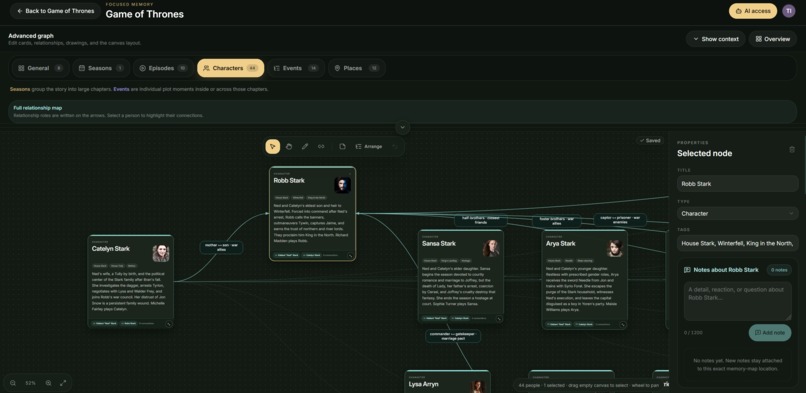Click the Full relationship map heading
This screenshot has width=806, height=393.
[x=38, y=108]
